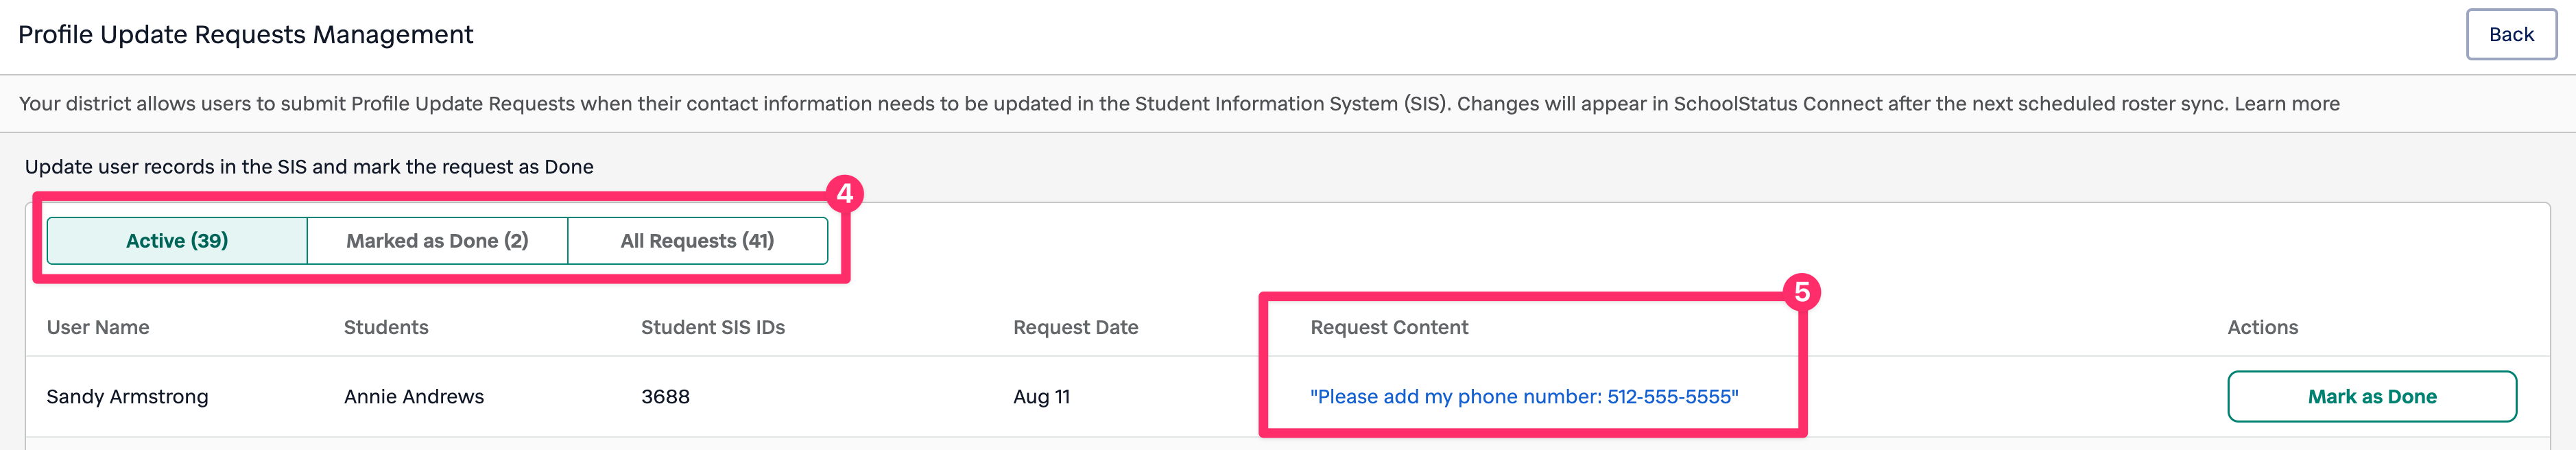Show the All Requests (41) tab
Screen dimensions: 2576x450
tap(697, 241)
